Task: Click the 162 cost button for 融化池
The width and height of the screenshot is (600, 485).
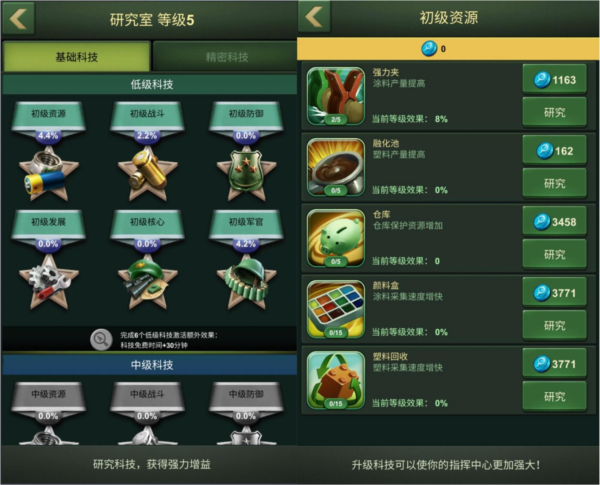Action: (554, 151)
